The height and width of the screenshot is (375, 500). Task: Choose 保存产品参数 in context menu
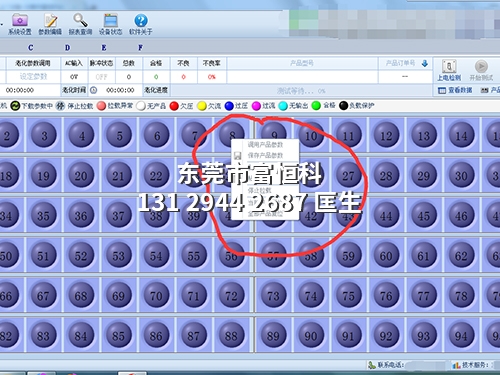coord(265,155)
